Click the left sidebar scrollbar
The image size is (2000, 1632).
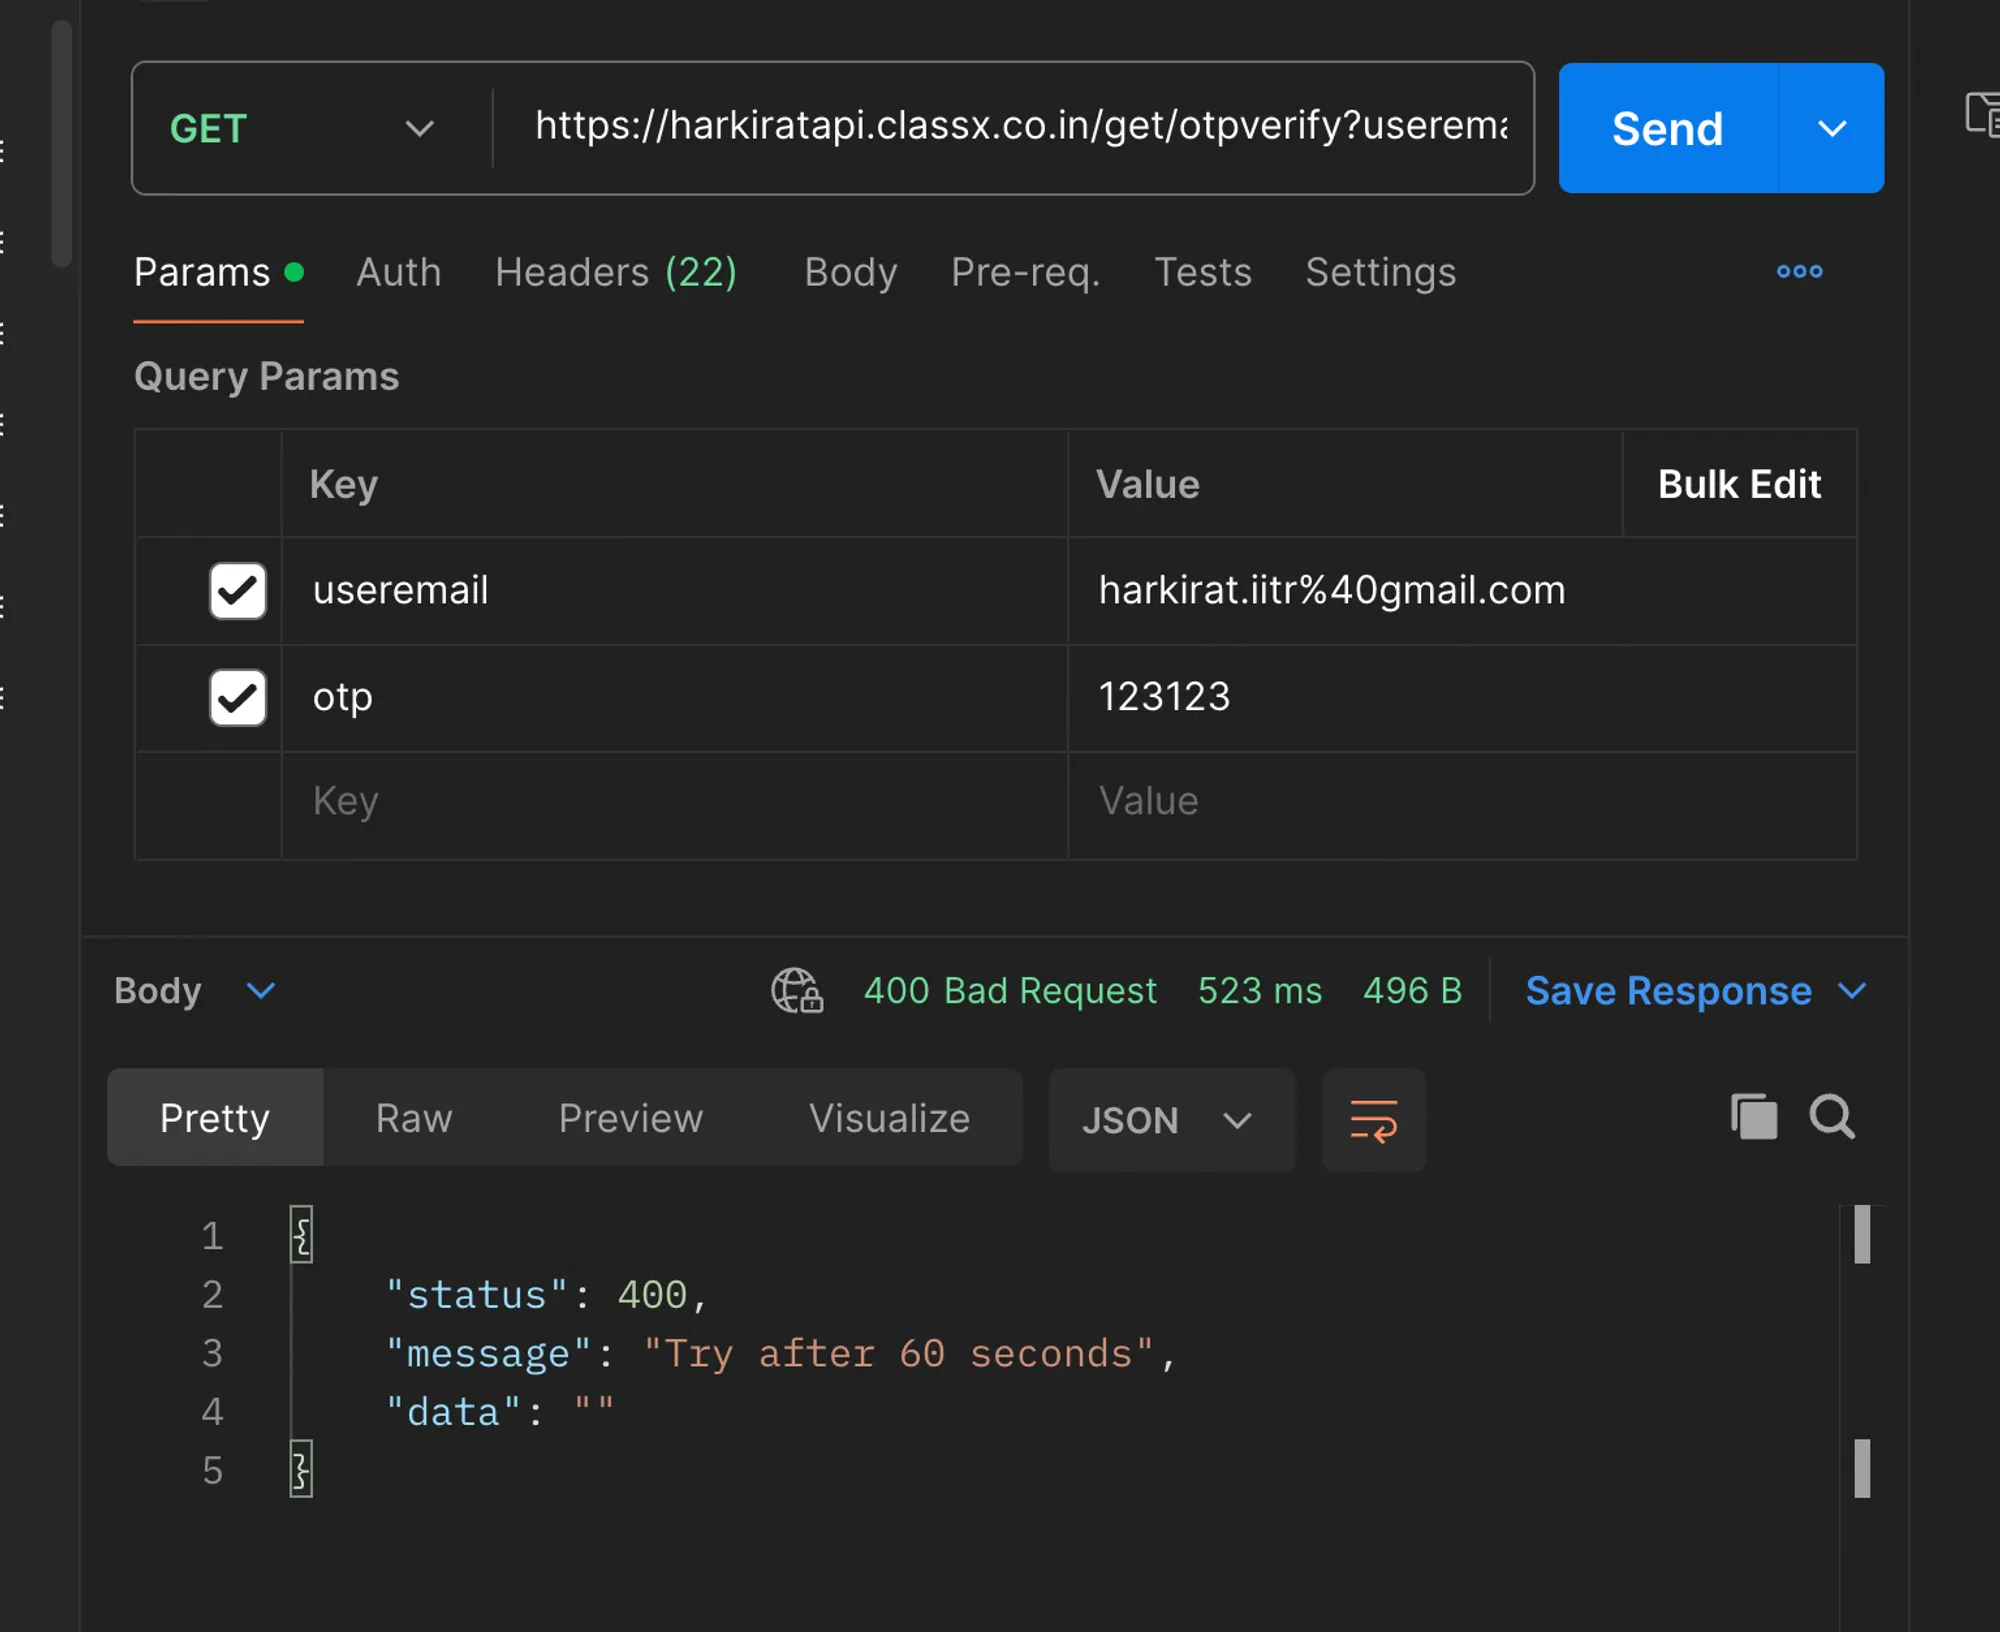click(61, 144)
